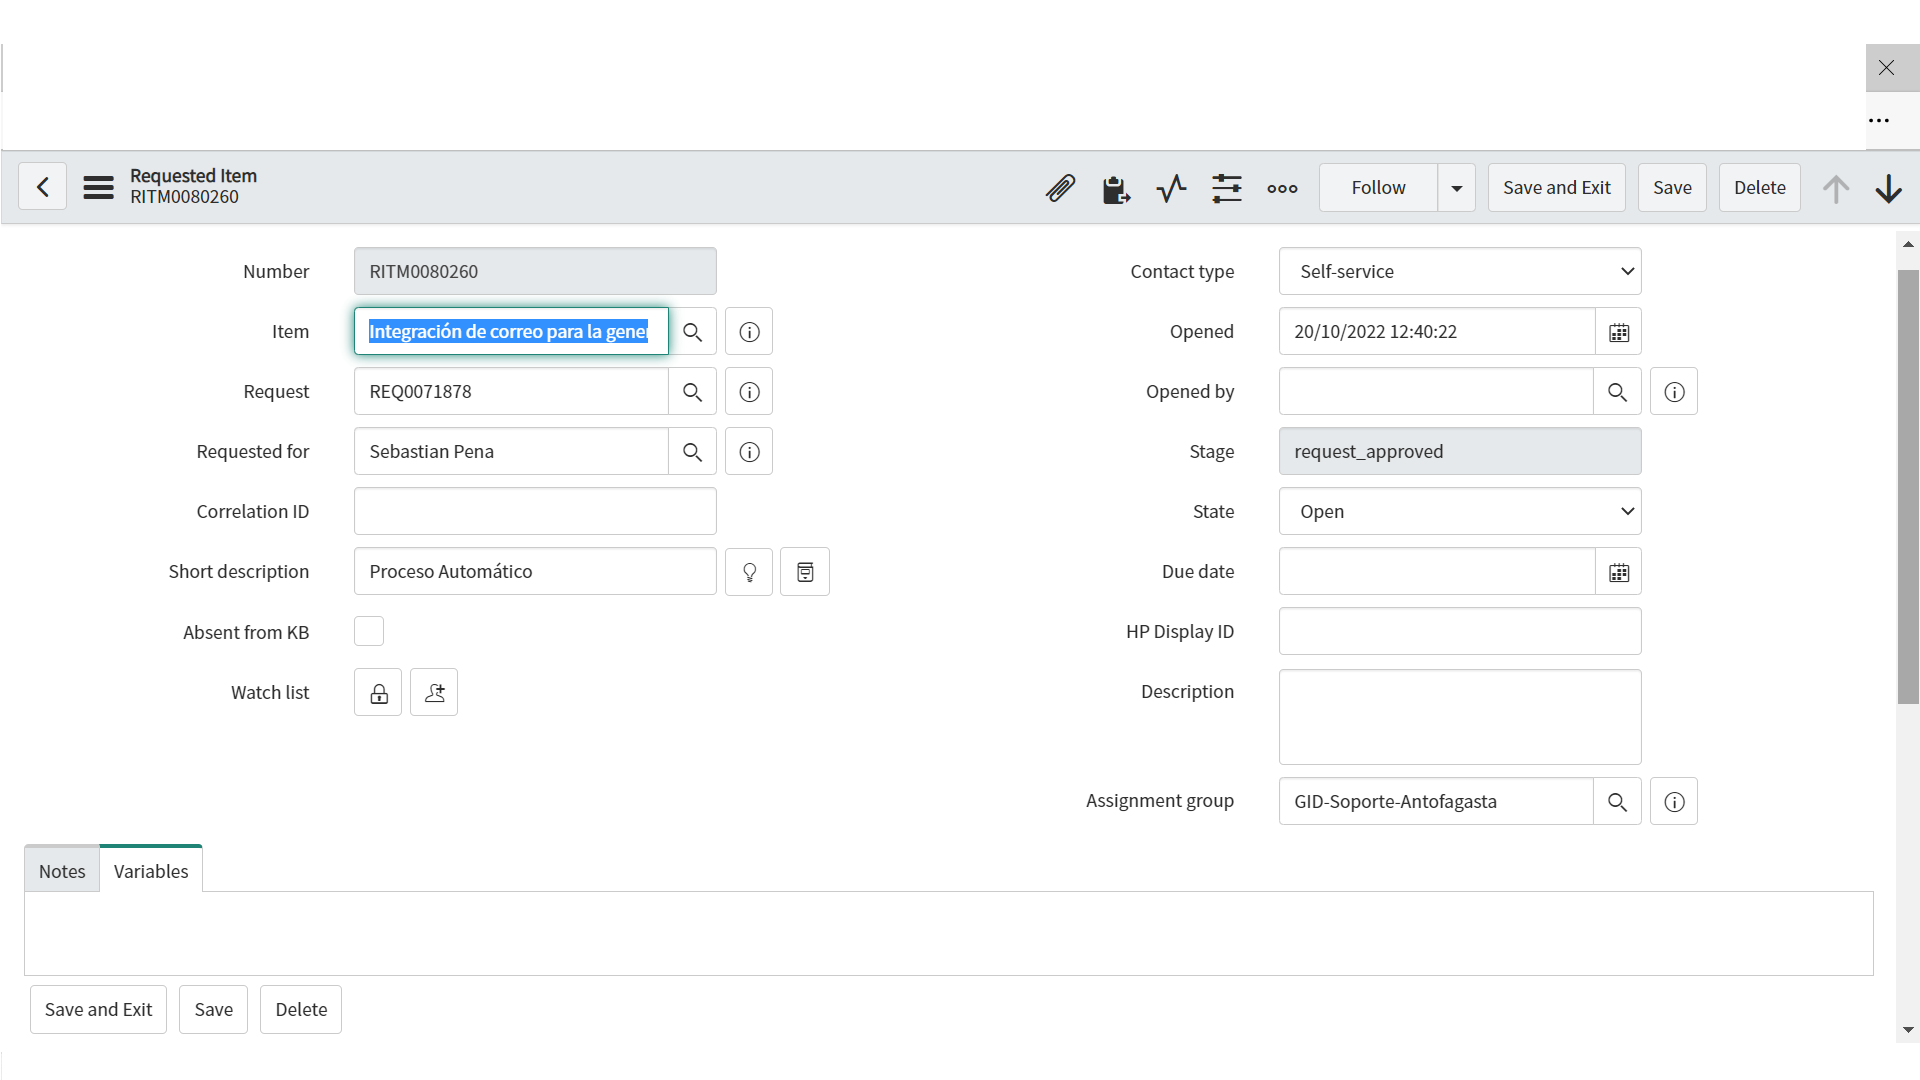Screen dimensions: 1920x1080
Task: Preview Opened by record info icon
Action: pos(1674,391)
